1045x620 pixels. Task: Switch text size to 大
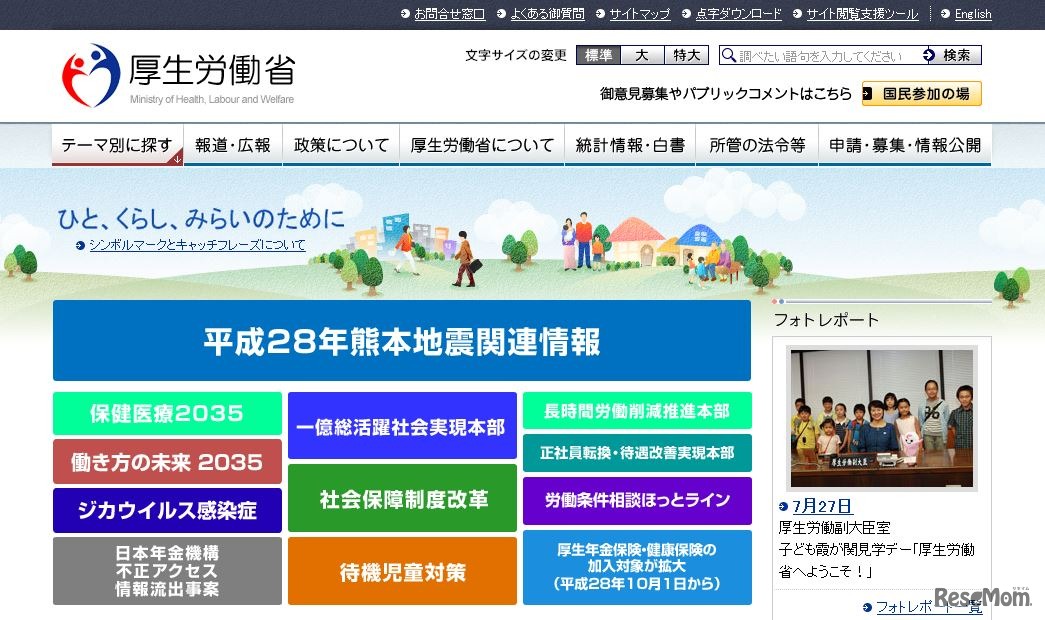642,55
